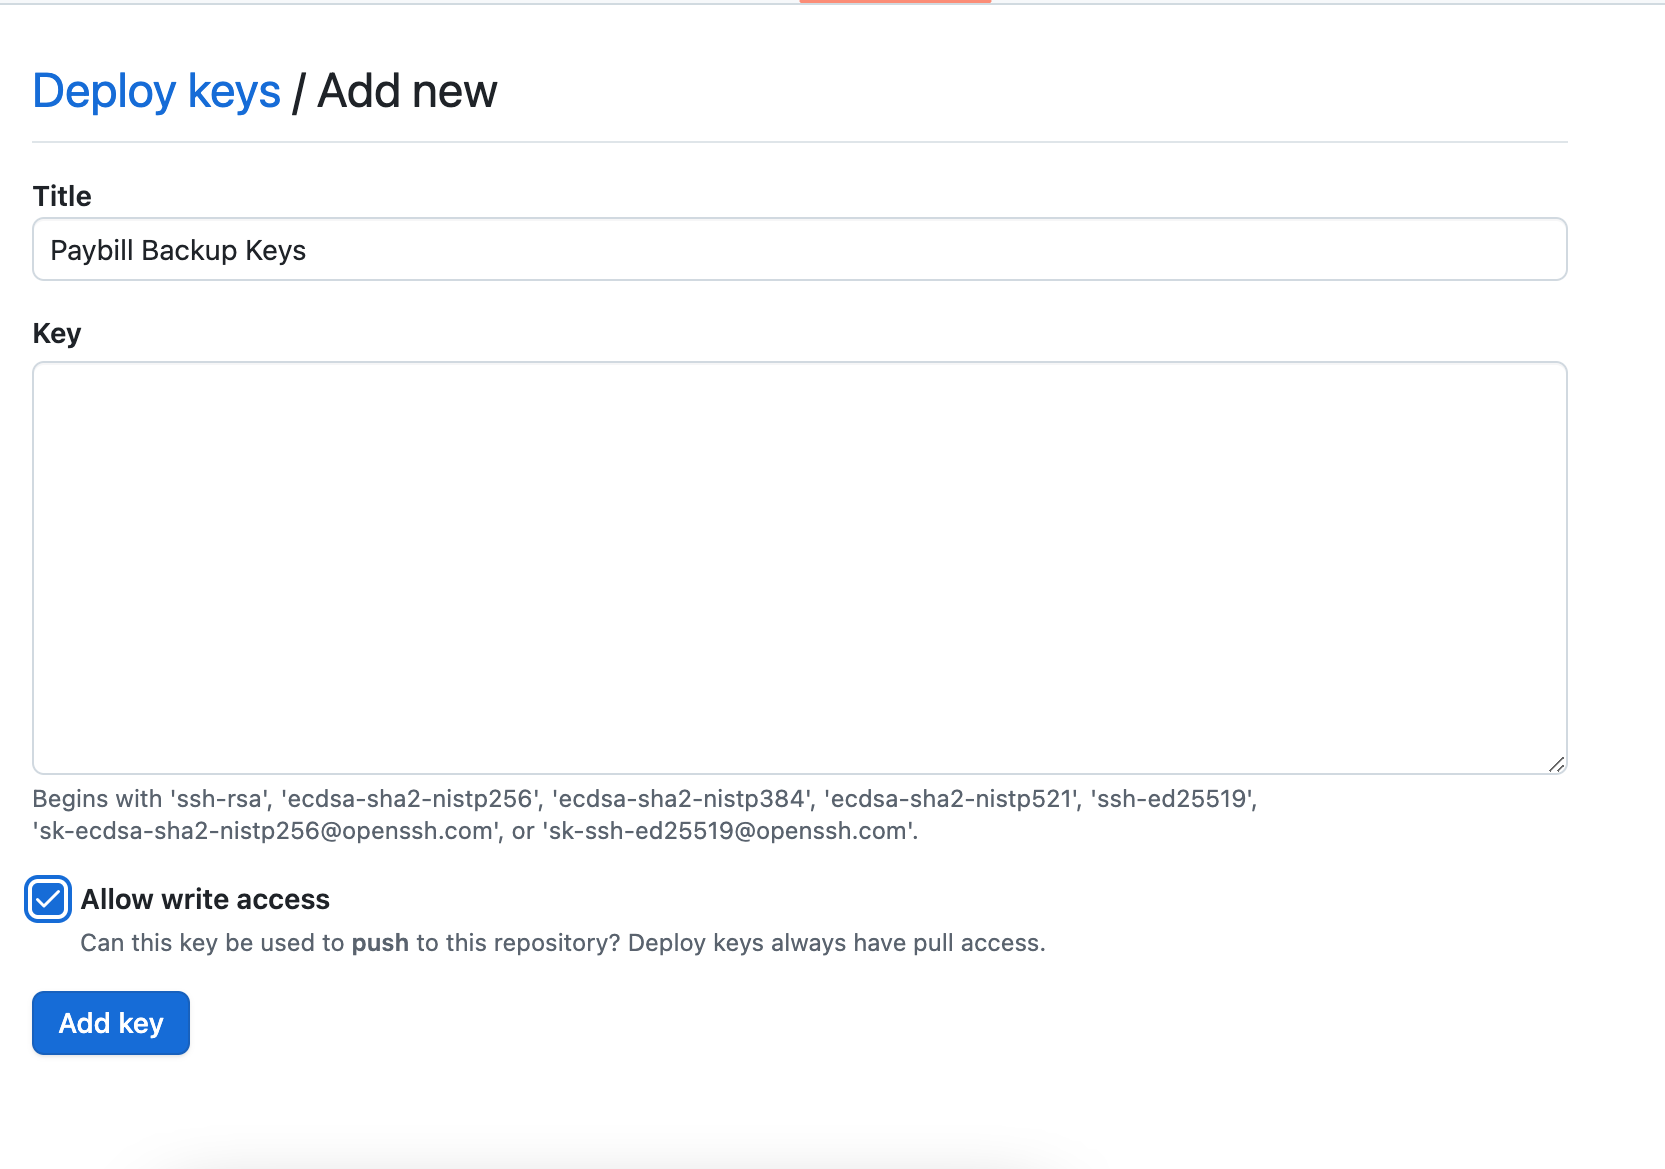
Task: Click the bold word push in description
Action: pyautogui.click(x=380, y=943)
